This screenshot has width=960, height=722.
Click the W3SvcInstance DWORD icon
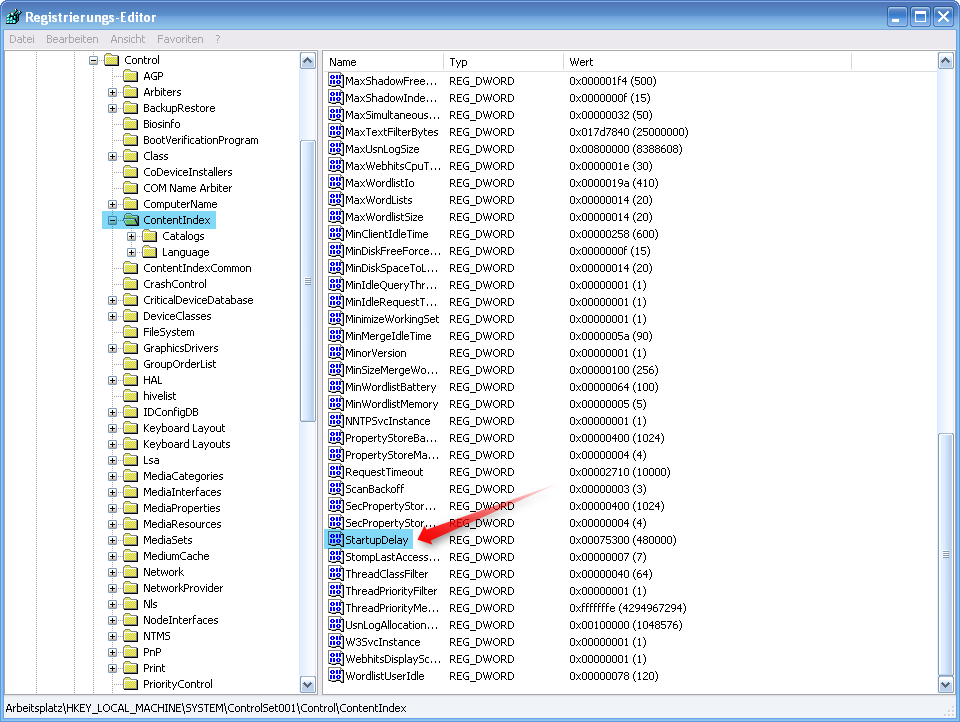click(336, 641)
